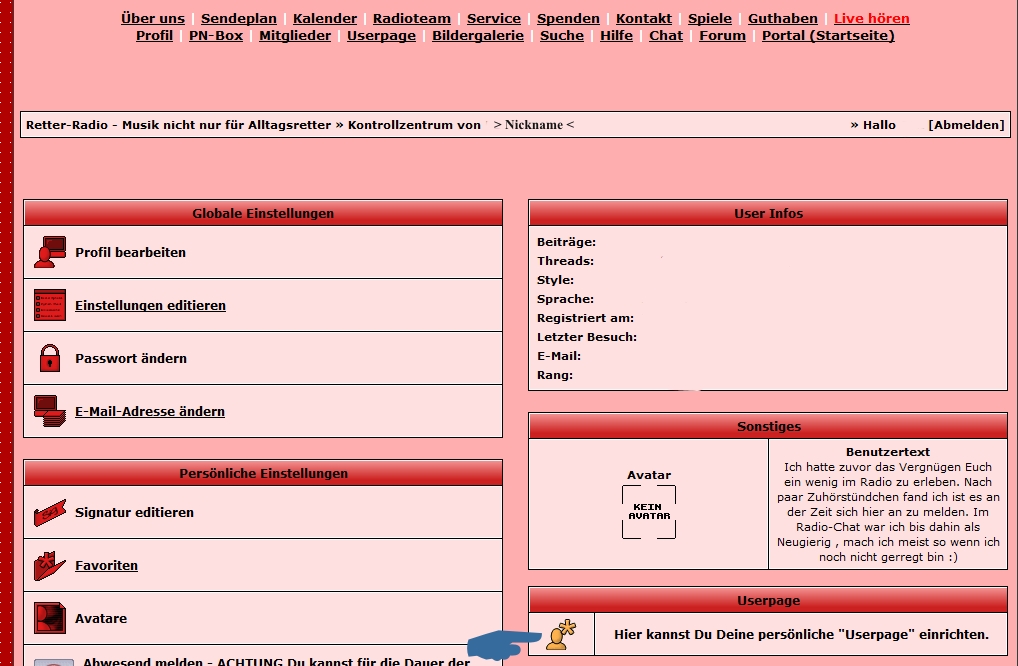Open the Guthaben navigation link
Screen dimensions: 1018x666
click(x=782, y=18)
